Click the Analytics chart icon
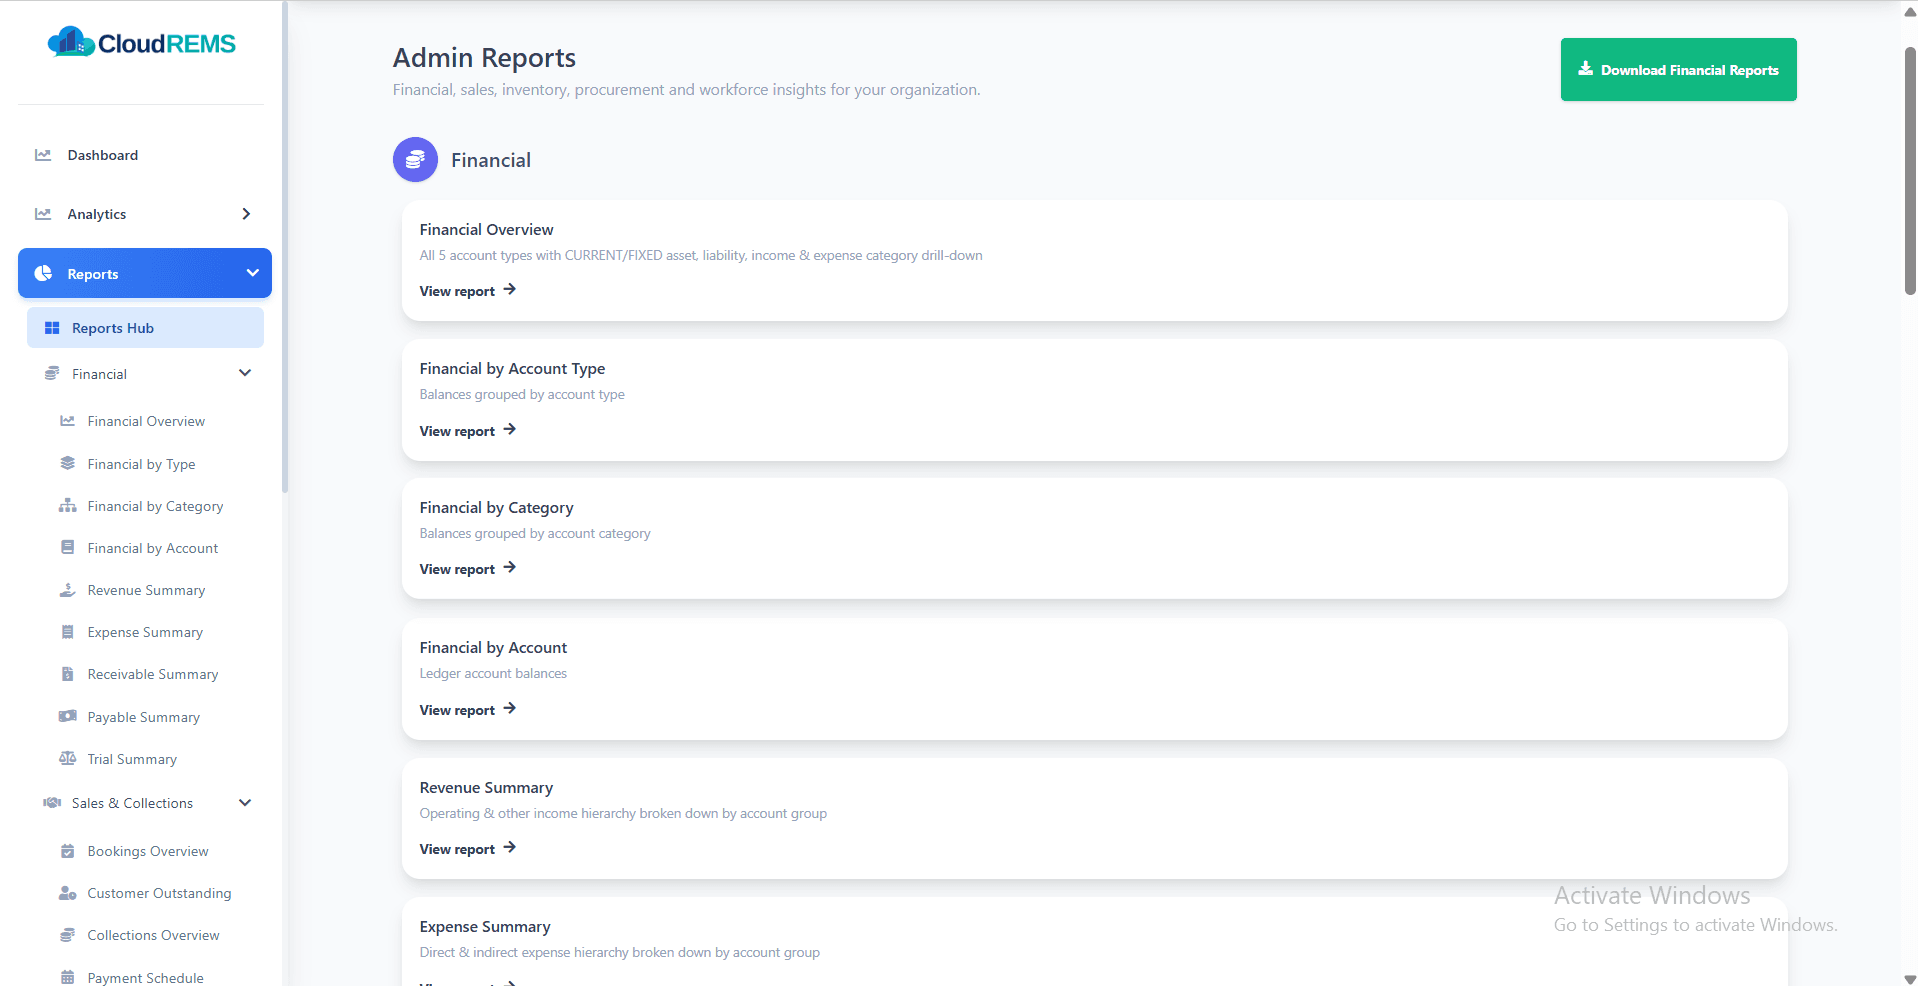 [43, 214]
